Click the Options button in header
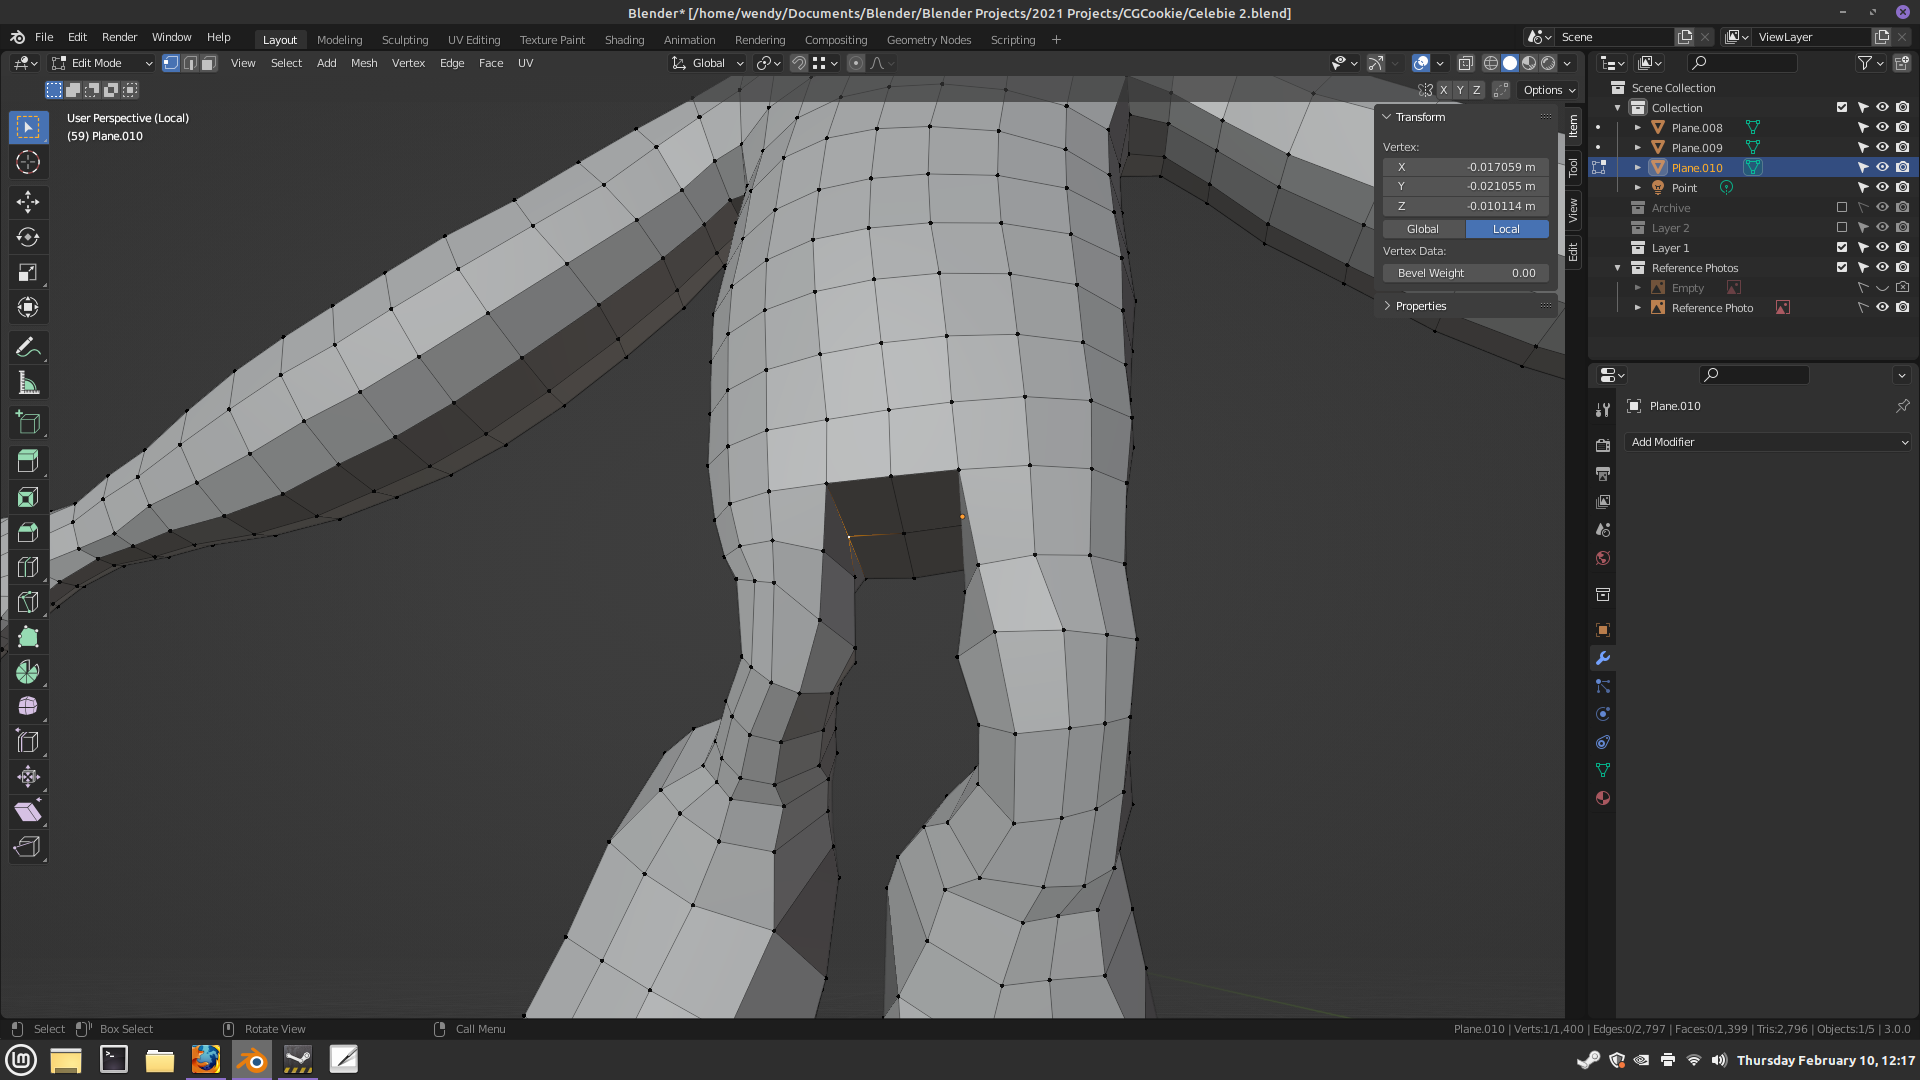 tap(1548, 90)
